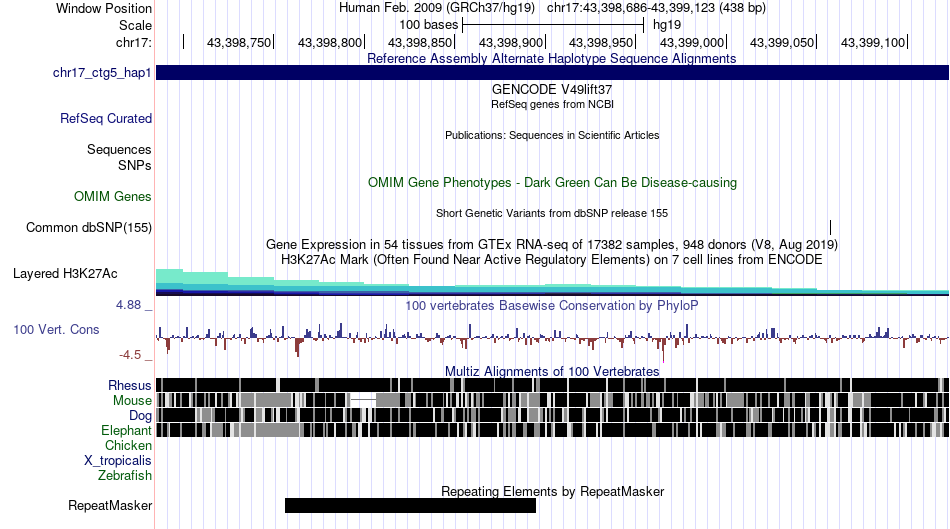Click the 43,398,750 ruler position

click(x=239, y=42)
